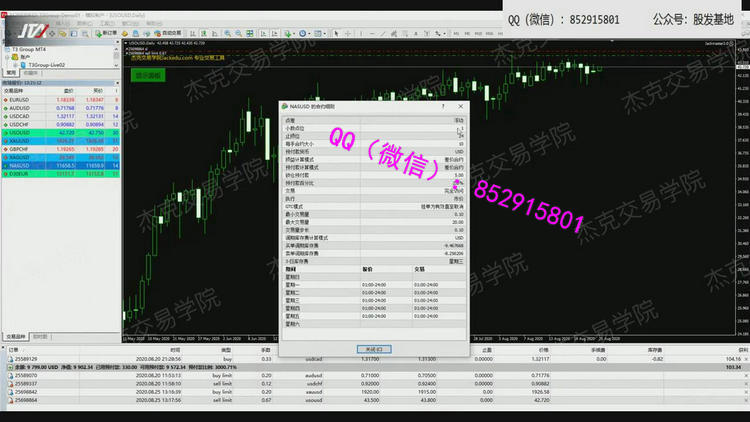Click the 关闭 button in contract dialog
The image size is (750, 422).
click(371, 348)
